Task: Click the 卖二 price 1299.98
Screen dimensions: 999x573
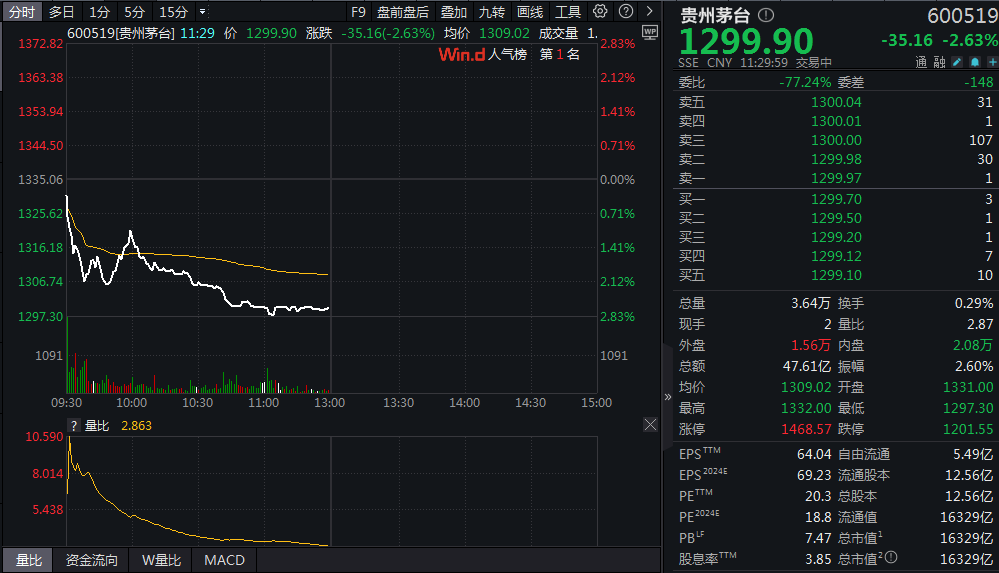Action: (x=836, y=159)
